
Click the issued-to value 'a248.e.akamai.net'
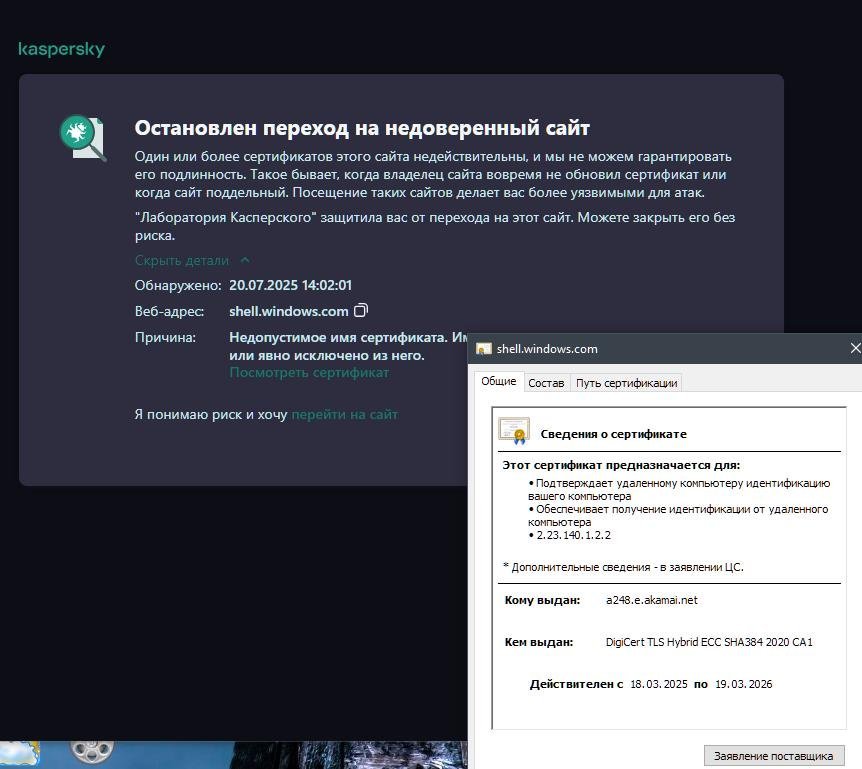point(651,600)
